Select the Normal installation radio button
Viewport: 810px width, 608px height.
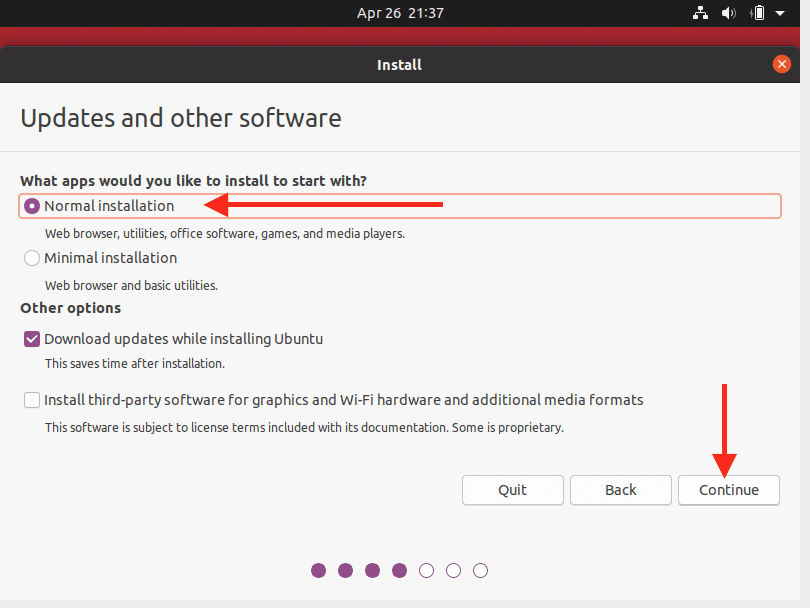click(x=32, y=206)
